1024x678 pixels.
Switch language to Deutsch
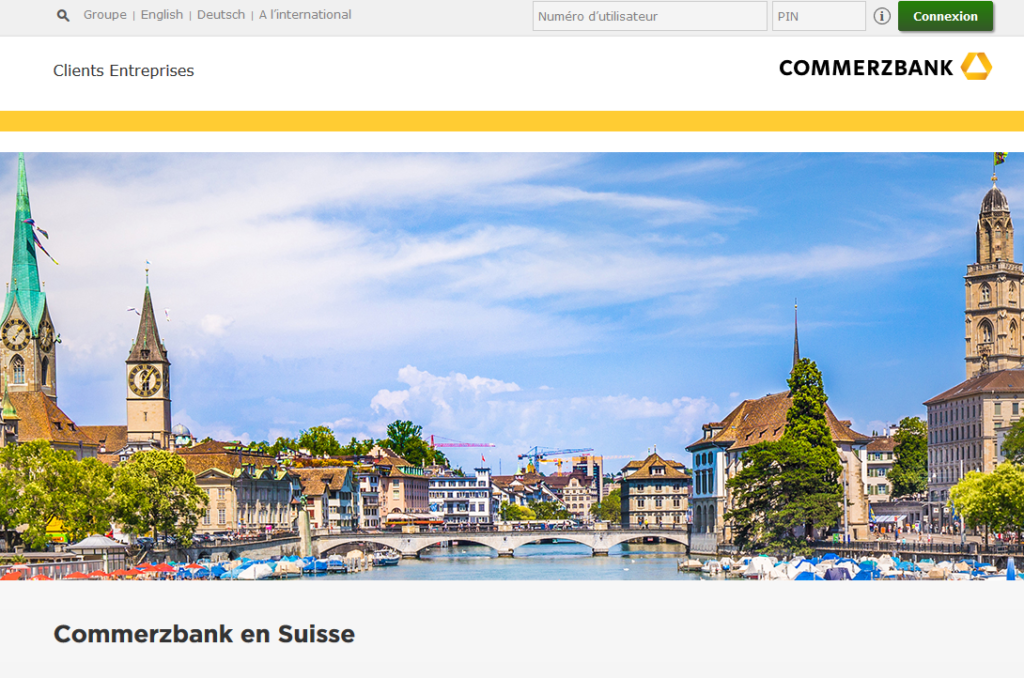[x=221, y=14]
